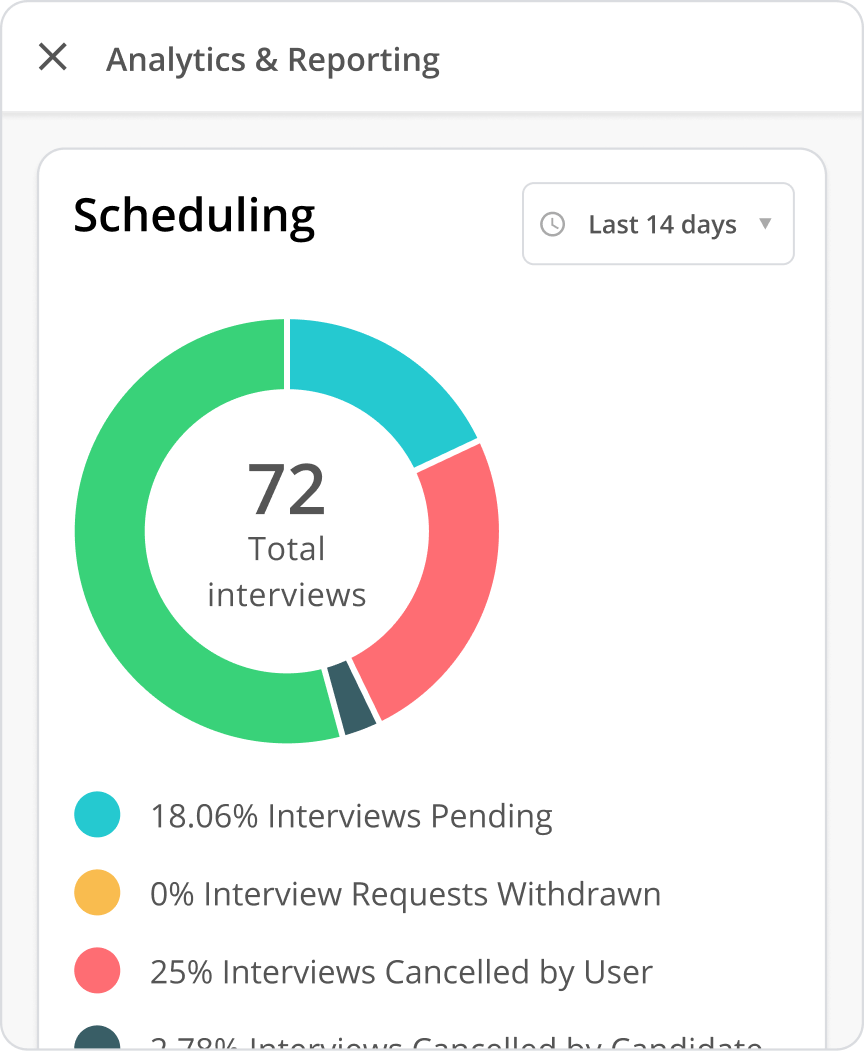
Task: Toggle the Interviews Cancelled by User legend entry
Action: [x=400, y=971]
